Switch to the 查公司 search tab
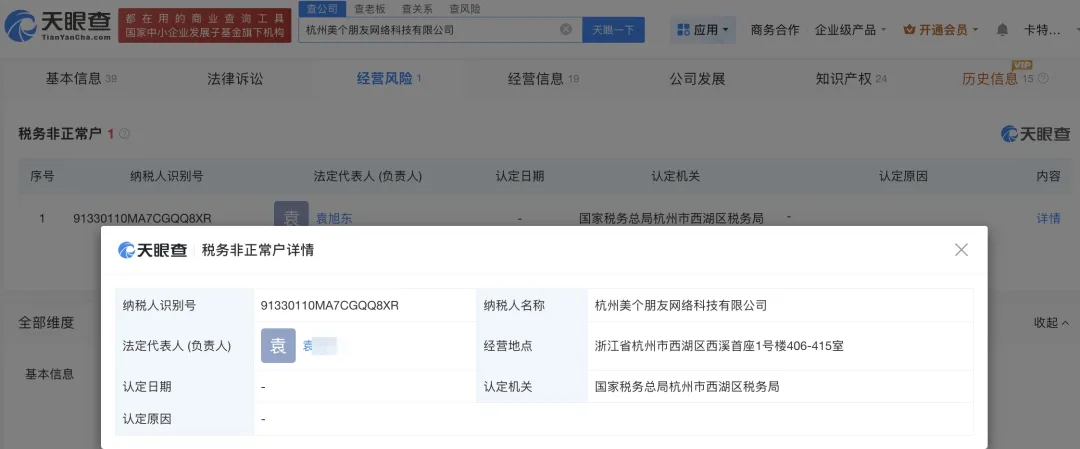Image resolution: width=1080 pixels, height=449 pixels. tap(321, 9)
